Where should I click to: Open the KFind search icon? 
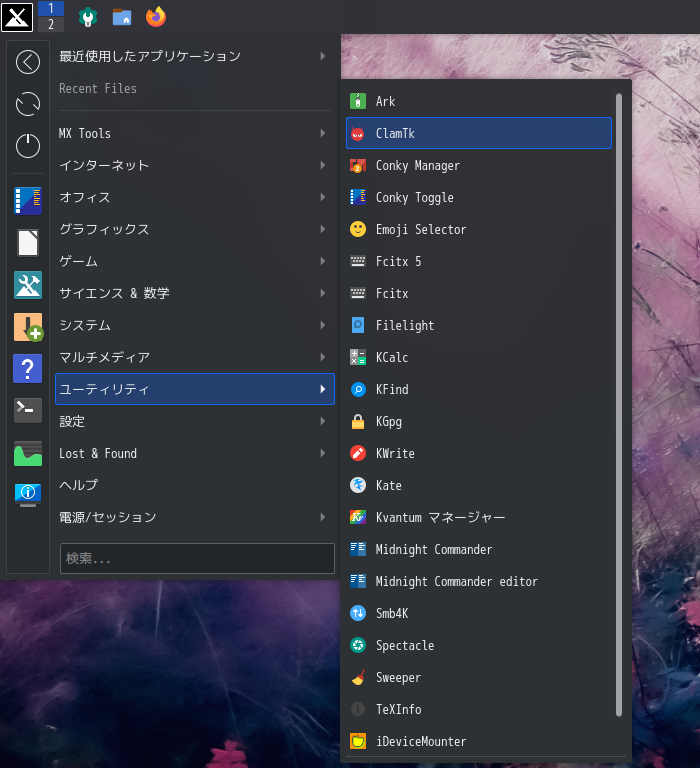(x=358, y=389)
